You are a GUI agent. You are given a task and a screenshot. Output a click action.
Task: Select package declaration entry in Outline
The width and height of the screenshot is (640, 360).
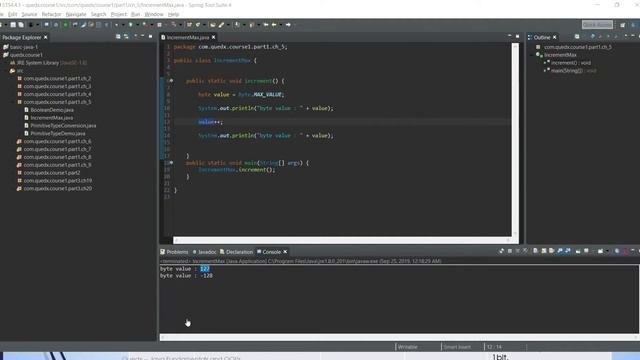coord(577,47)
